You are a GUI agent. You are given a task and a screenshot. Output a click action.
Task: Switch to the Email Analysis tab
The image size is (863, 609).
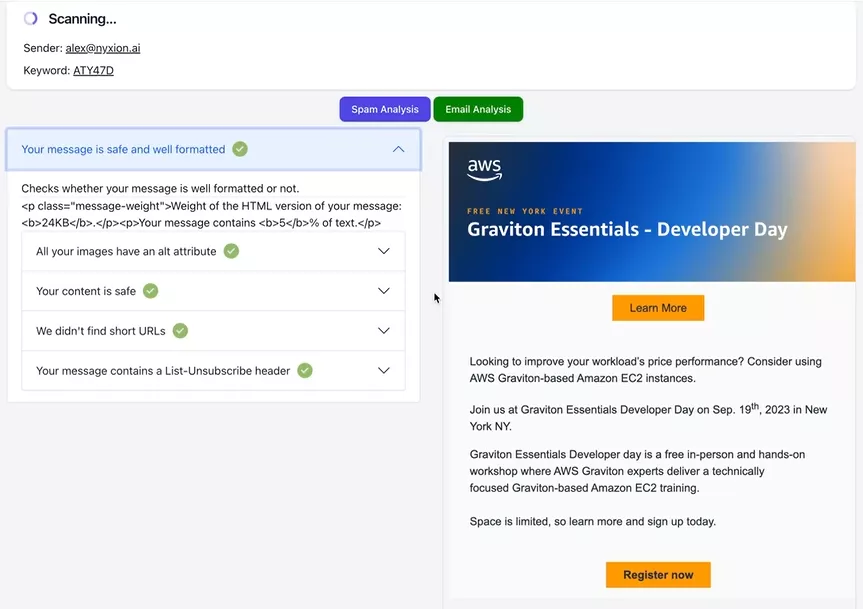478,109
